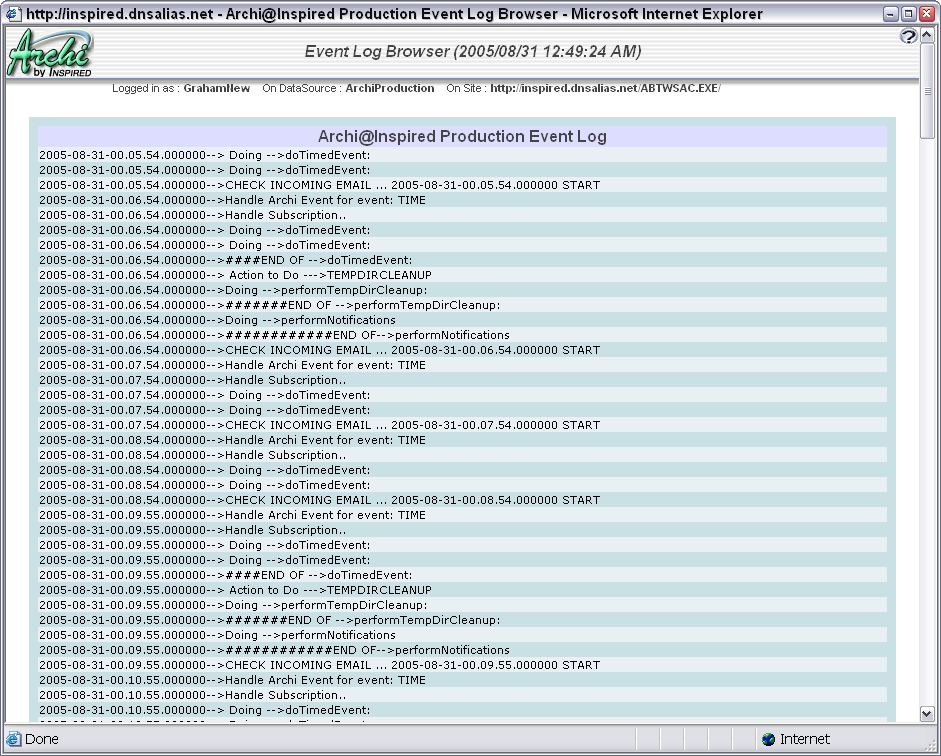Select the 00.09.55 END OF performNotifications row
The image size is (941, 756).
[274, 650]
